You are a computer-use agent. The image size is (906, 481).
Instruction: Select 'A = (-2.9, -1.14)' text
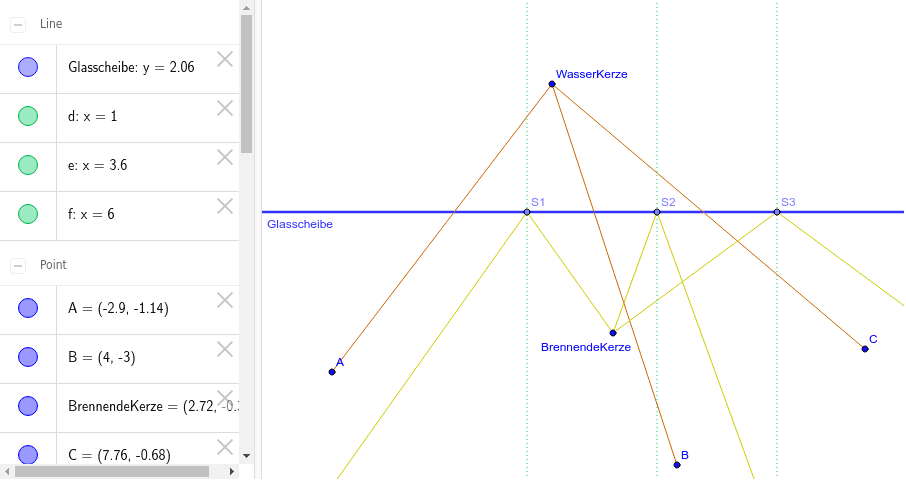pyautogui.click(x=118, y=309)
